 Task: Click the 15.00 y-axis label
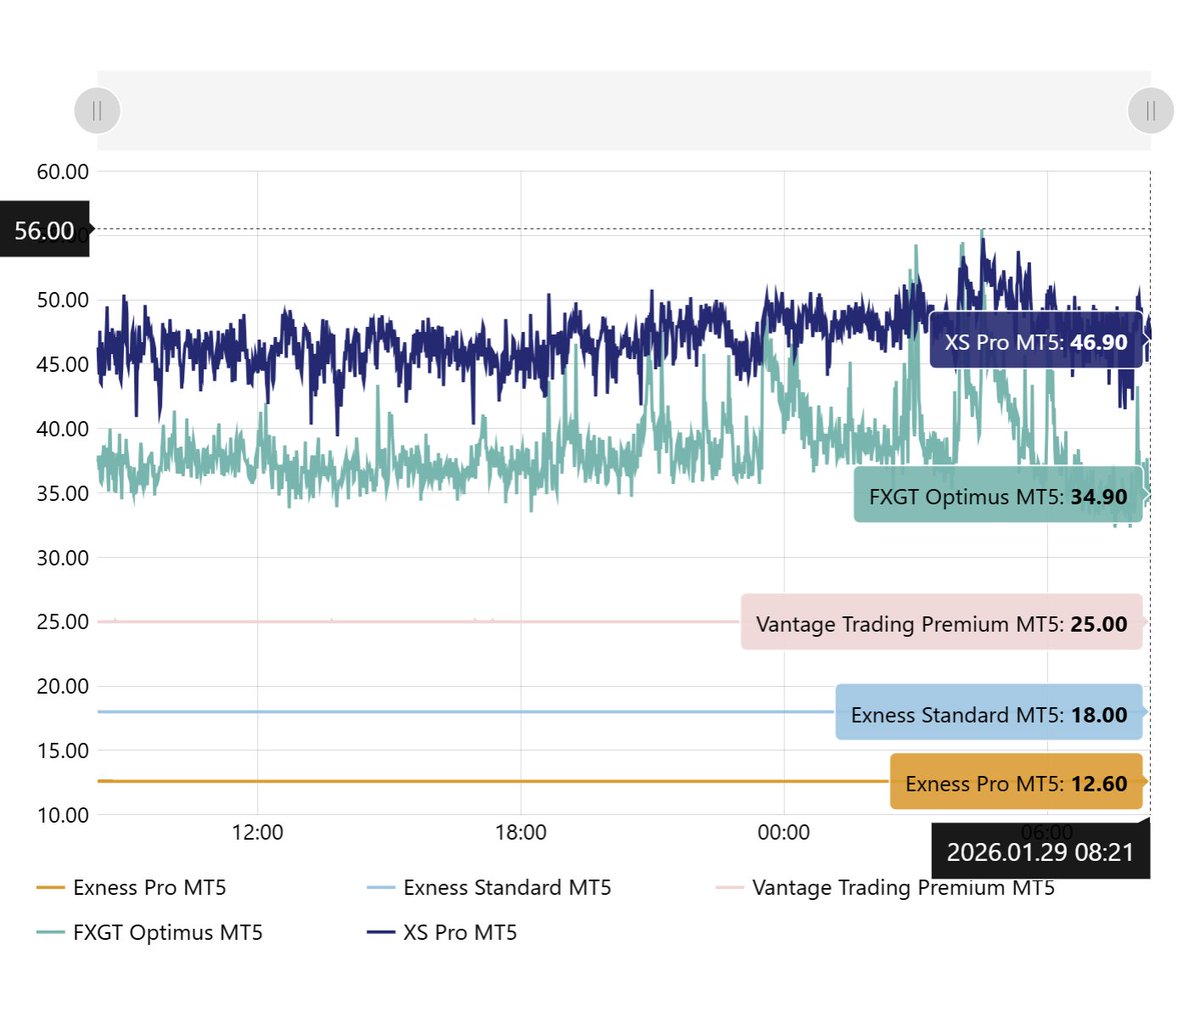tap(62, 750)
